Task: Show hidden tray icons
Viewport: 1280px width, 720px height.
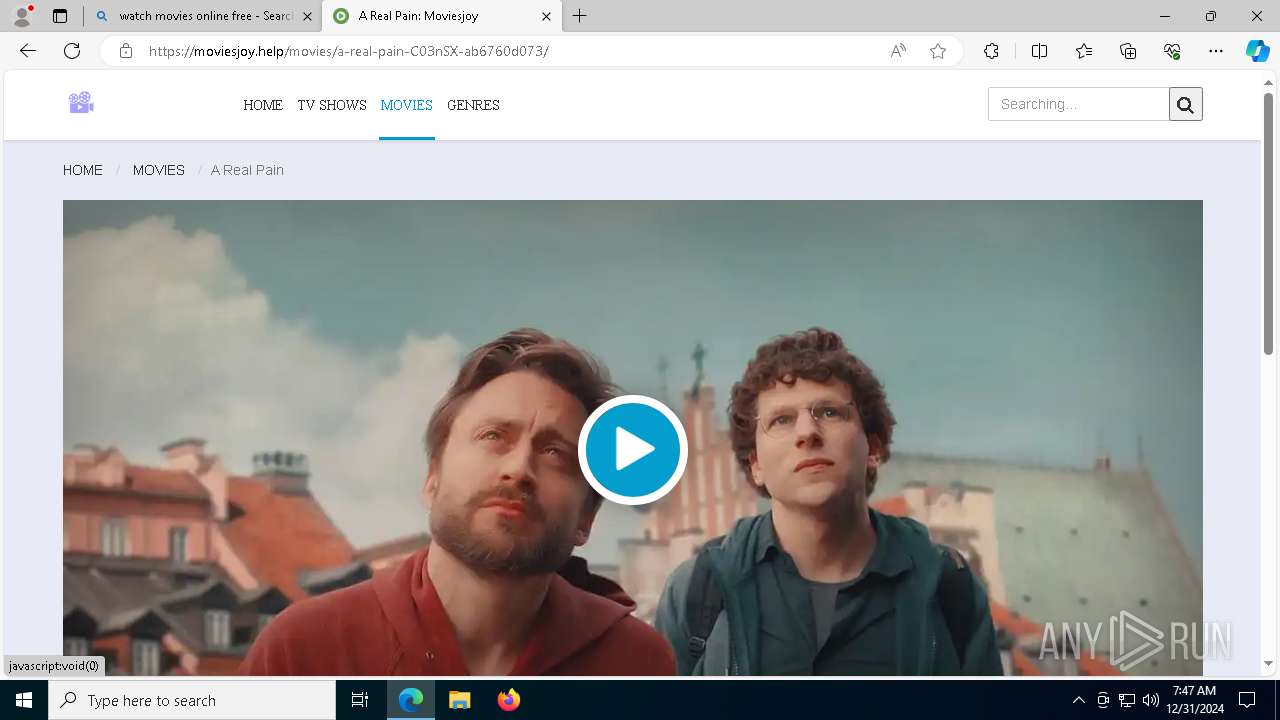Action: [1078, 700]
